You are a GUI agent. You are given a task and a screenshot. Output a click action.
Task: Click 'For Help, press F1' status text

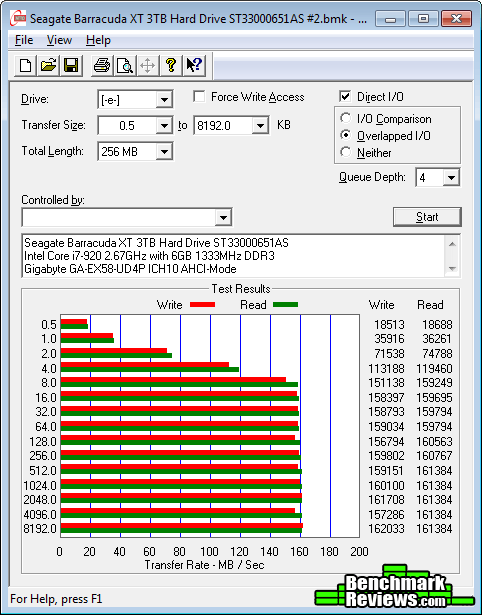pyautogui.click(x=56, y=599)
